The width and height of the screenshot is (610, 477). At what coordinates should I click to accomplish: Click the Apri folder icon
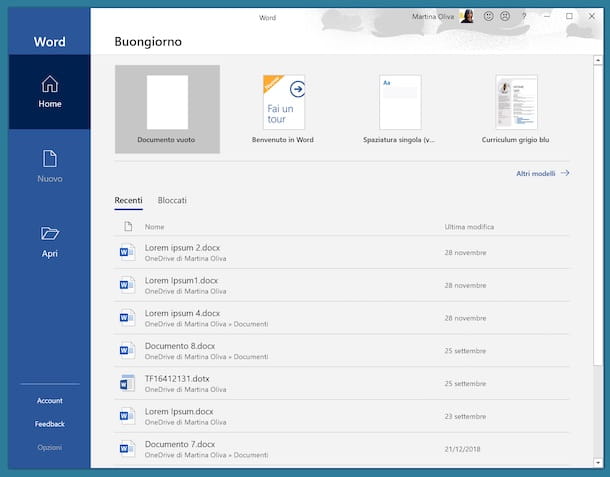tap(49, 234)
